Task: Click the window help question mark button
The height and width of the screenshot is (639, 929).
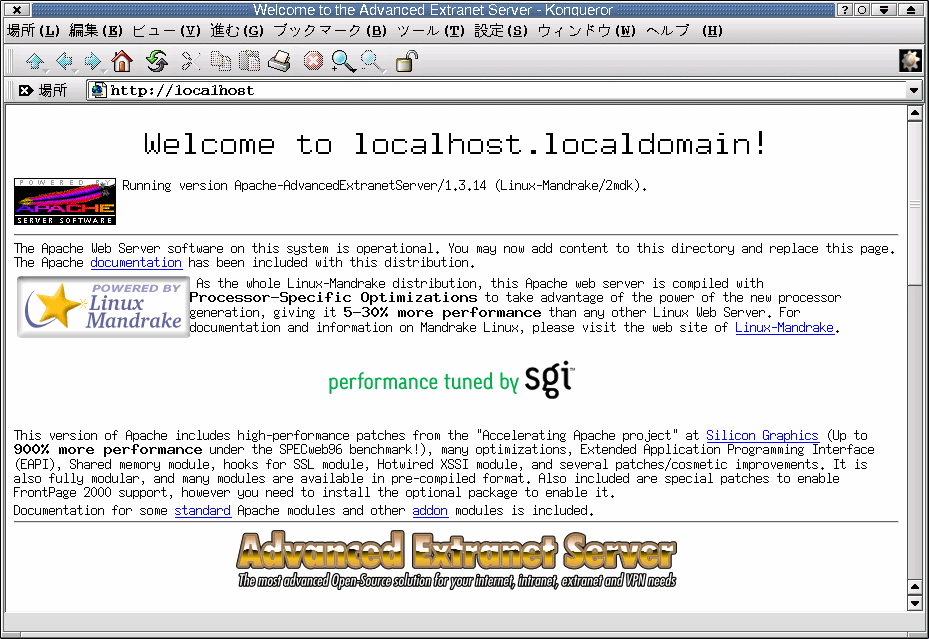Action: [845, 9]
